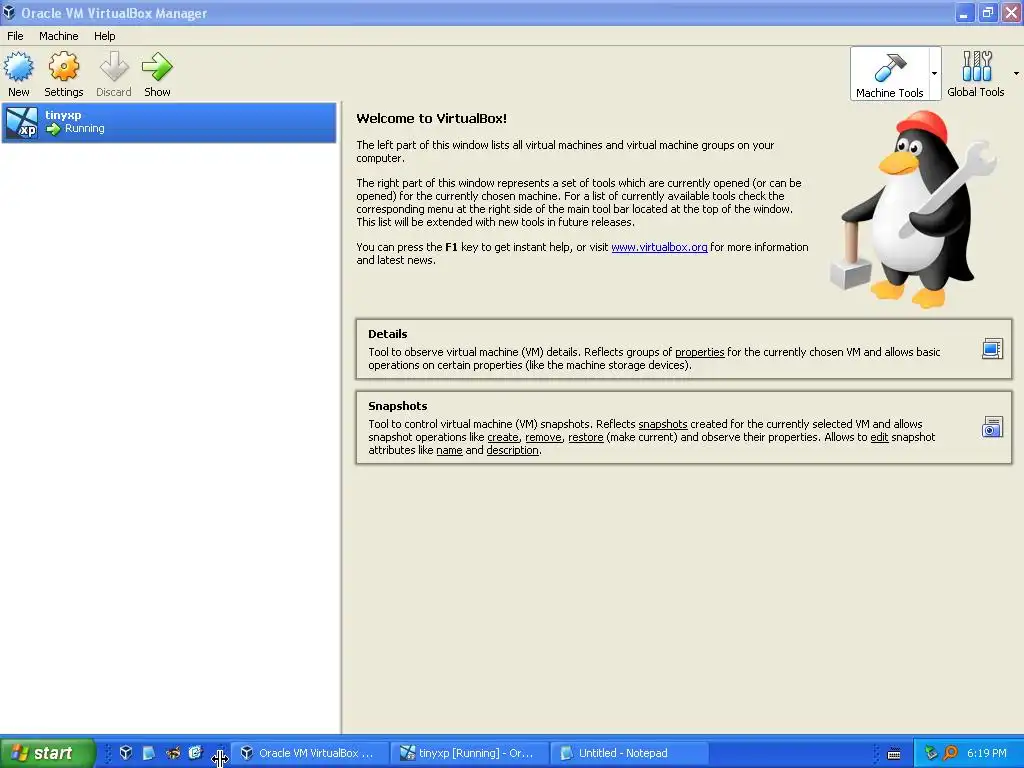Click the Running status text of tinyxp
The image size is (1024, 768).
point(84,128)
